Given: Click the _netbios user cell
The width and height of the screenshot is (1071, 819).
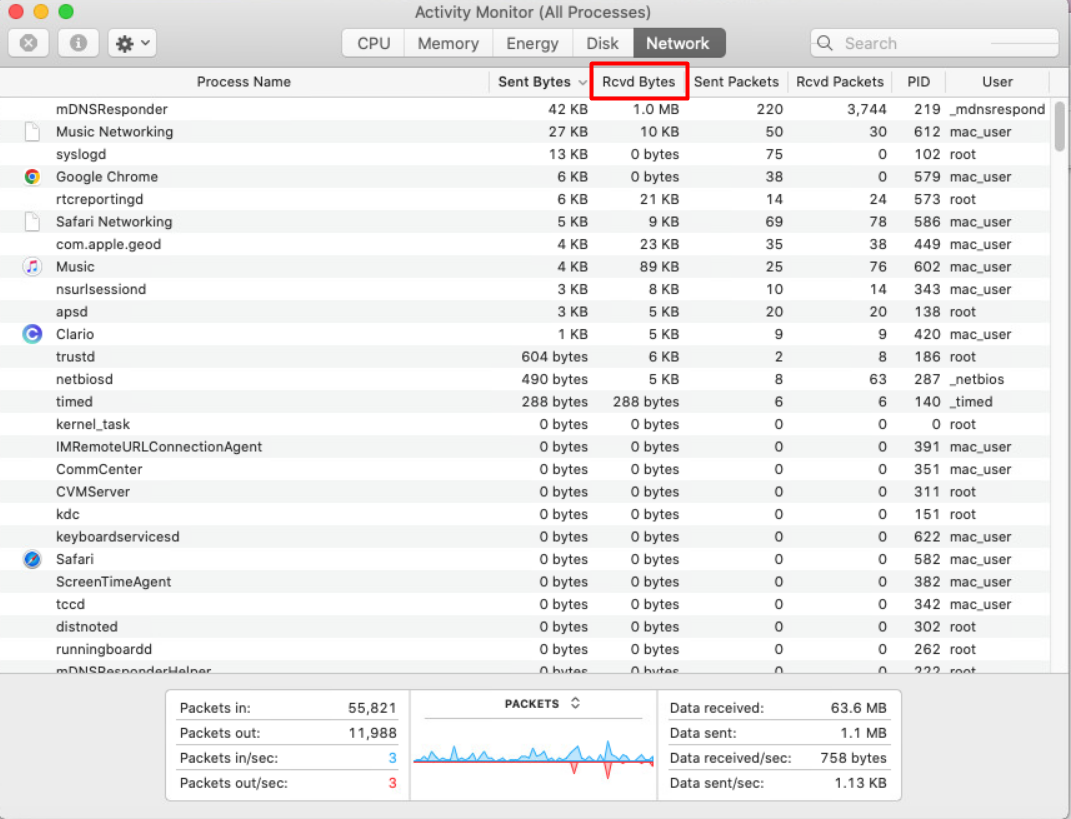Looking at the screenshot, I should tap(977, 379).
